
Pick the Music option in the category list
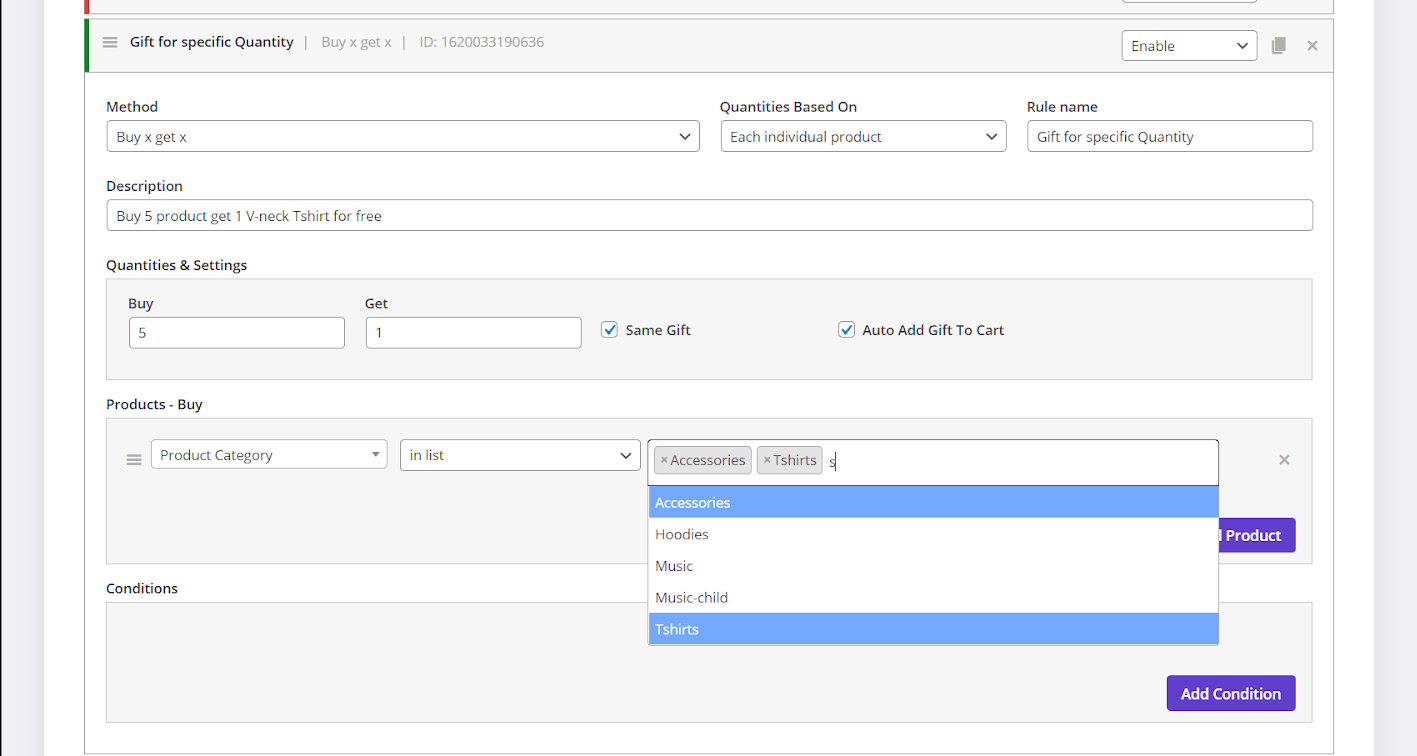tap(674, 566)
